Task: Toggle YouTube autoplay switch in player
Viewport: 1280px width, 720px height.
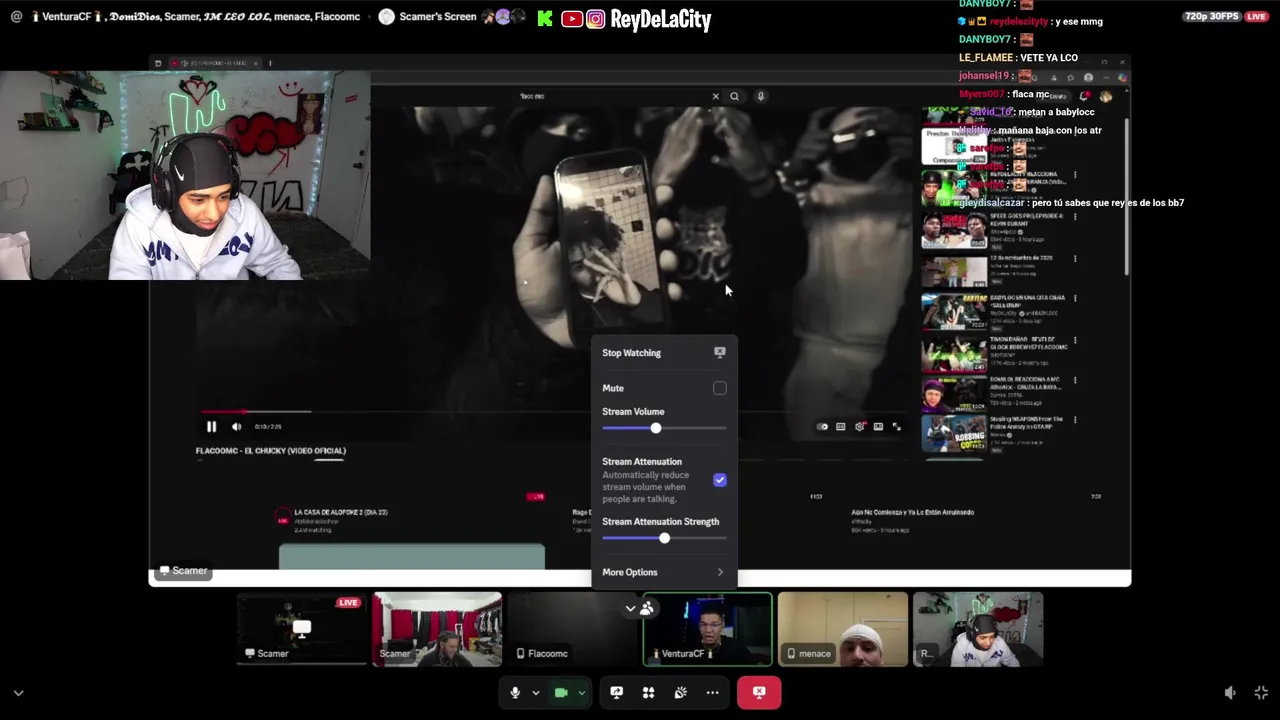Action: pyautogui.click(x=822, y=427)
